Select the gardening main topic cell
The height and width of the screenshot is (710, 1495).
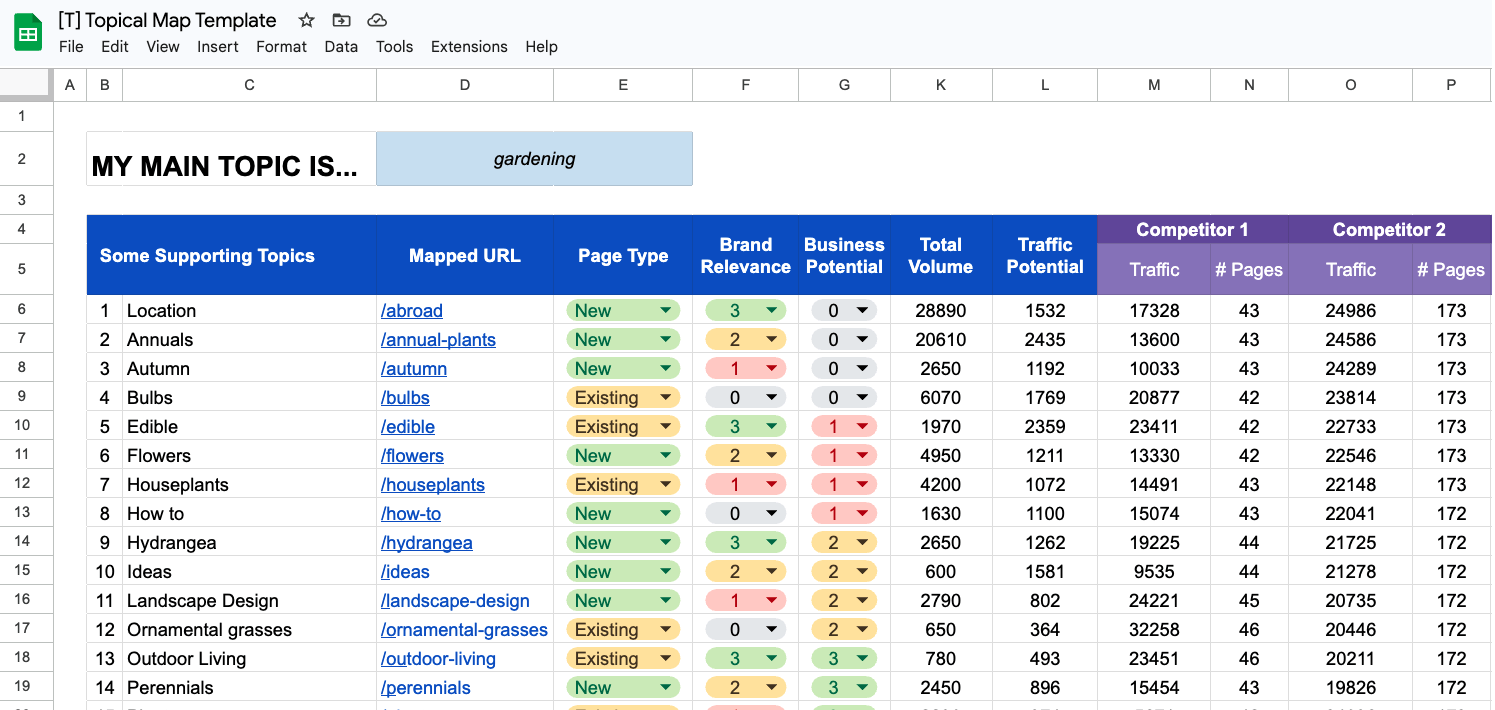click(534, 158)
